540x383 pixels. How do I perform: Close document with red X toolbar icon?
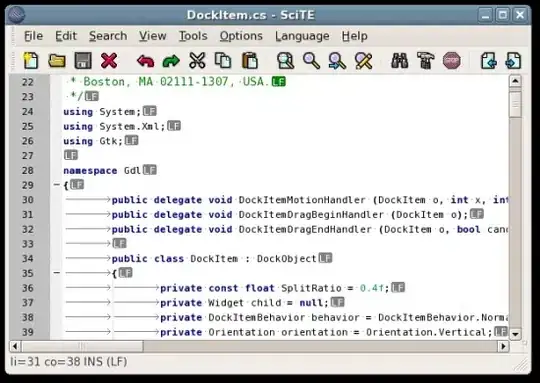(109, 61)
